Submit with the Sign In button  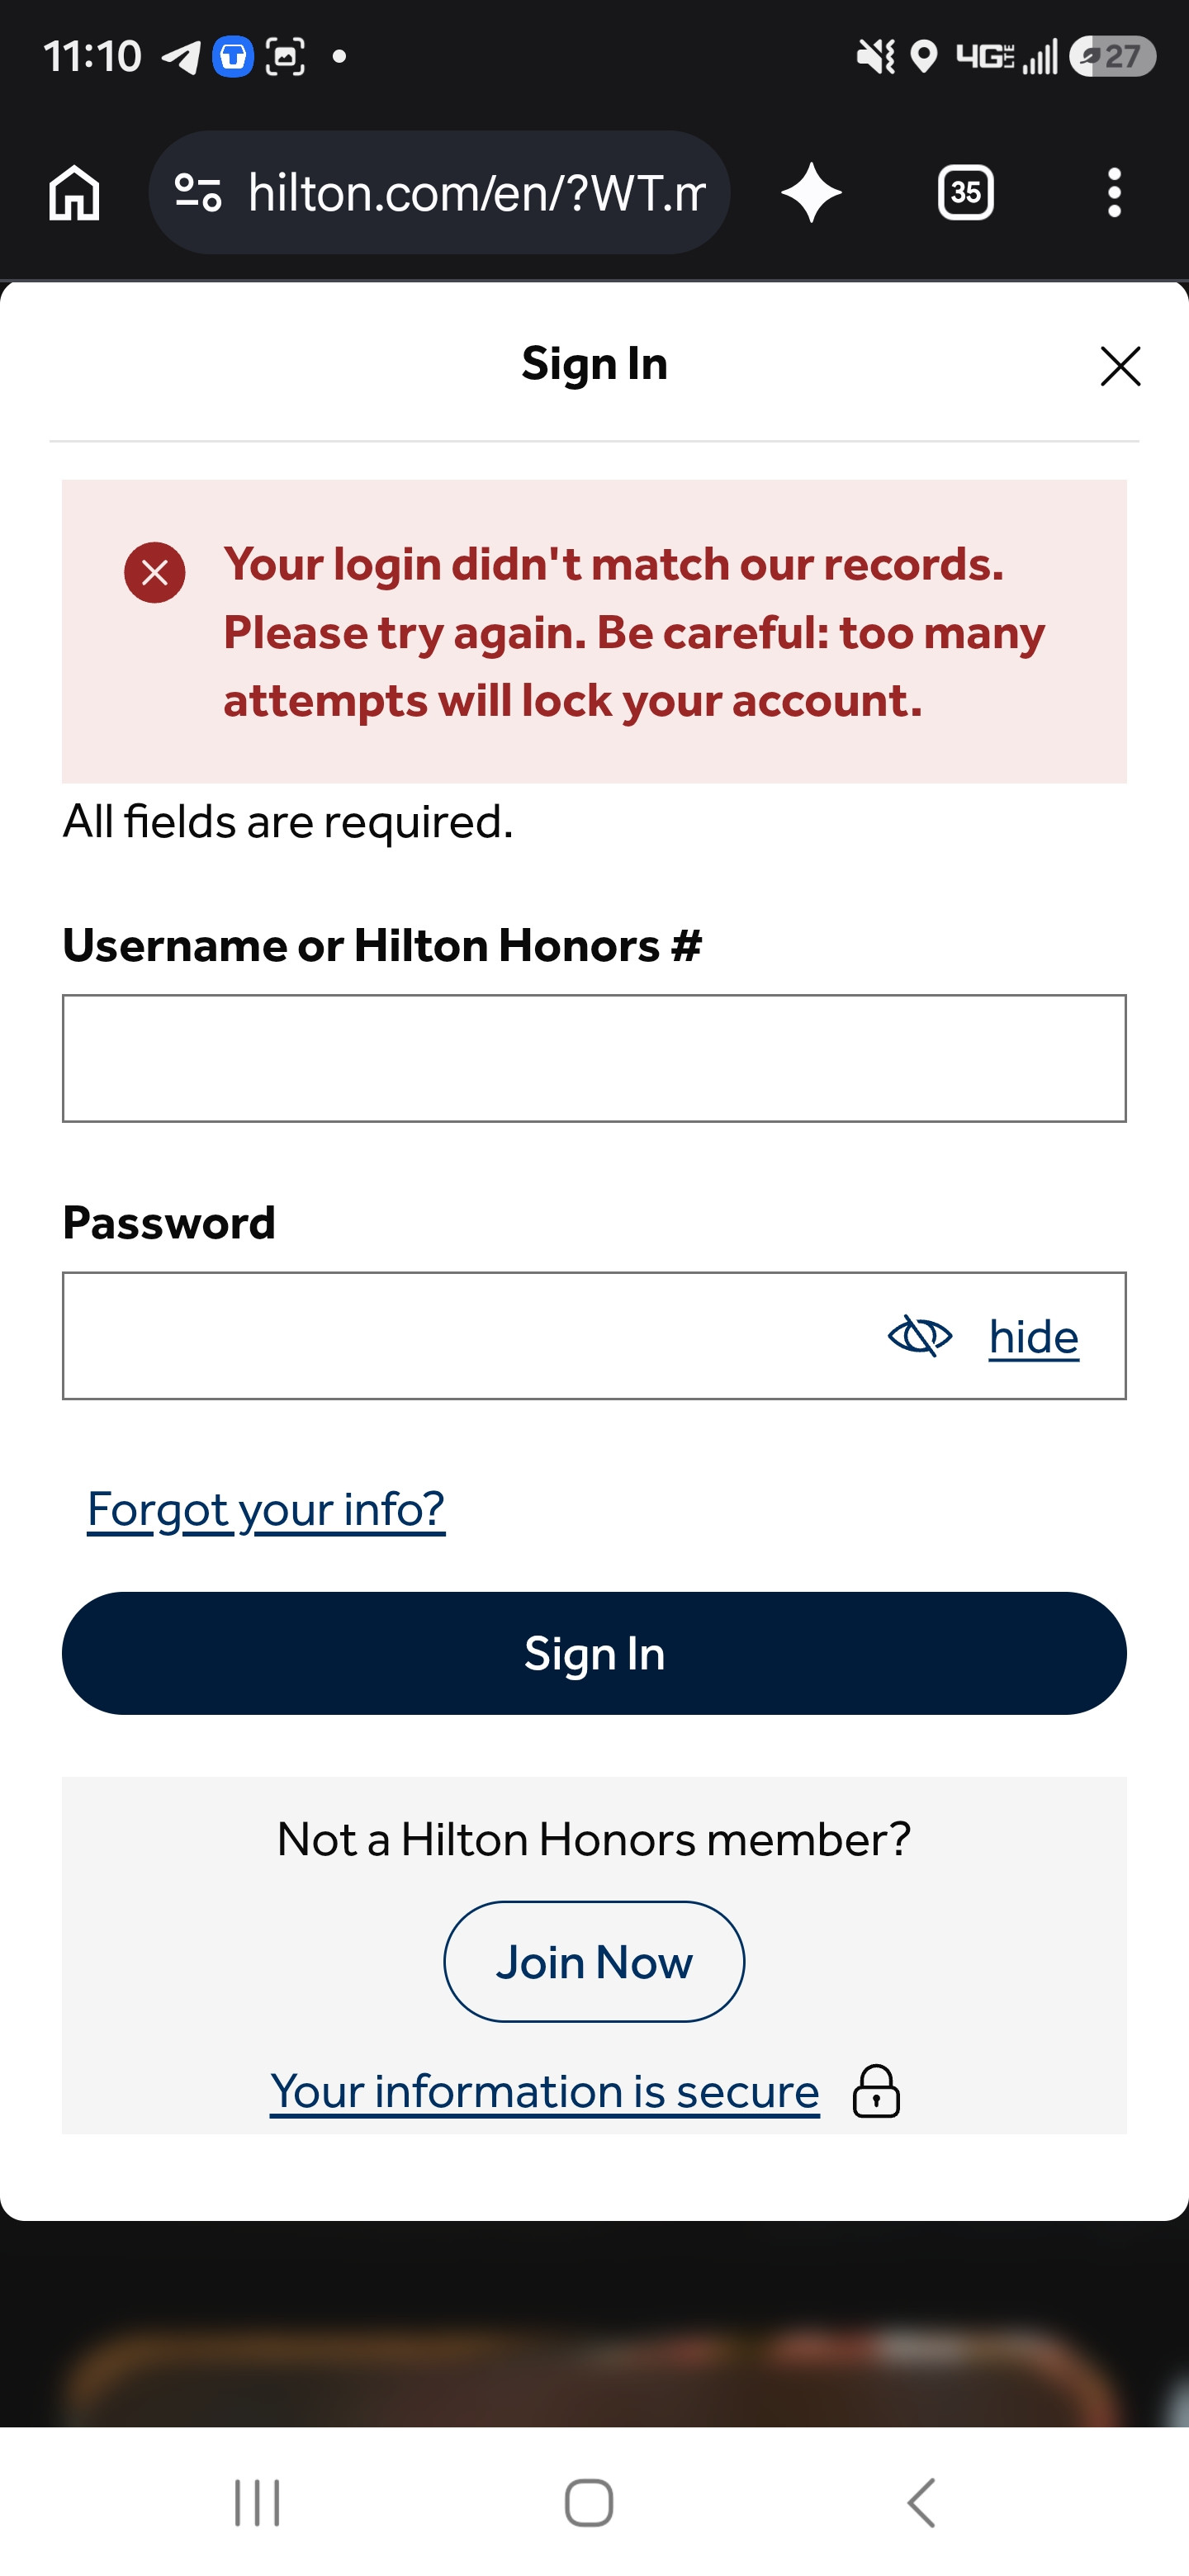(x=594, y=1653)
